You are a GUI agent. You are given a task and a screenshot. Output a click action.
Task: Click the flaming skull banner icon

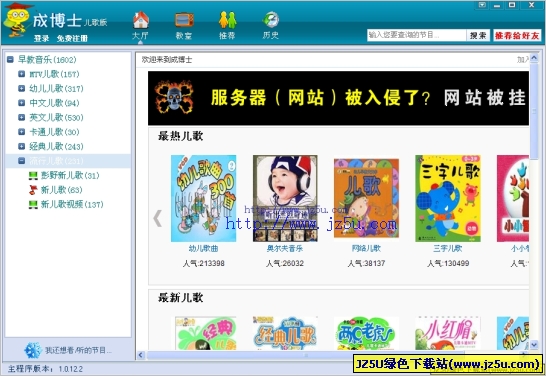(173, 97)
